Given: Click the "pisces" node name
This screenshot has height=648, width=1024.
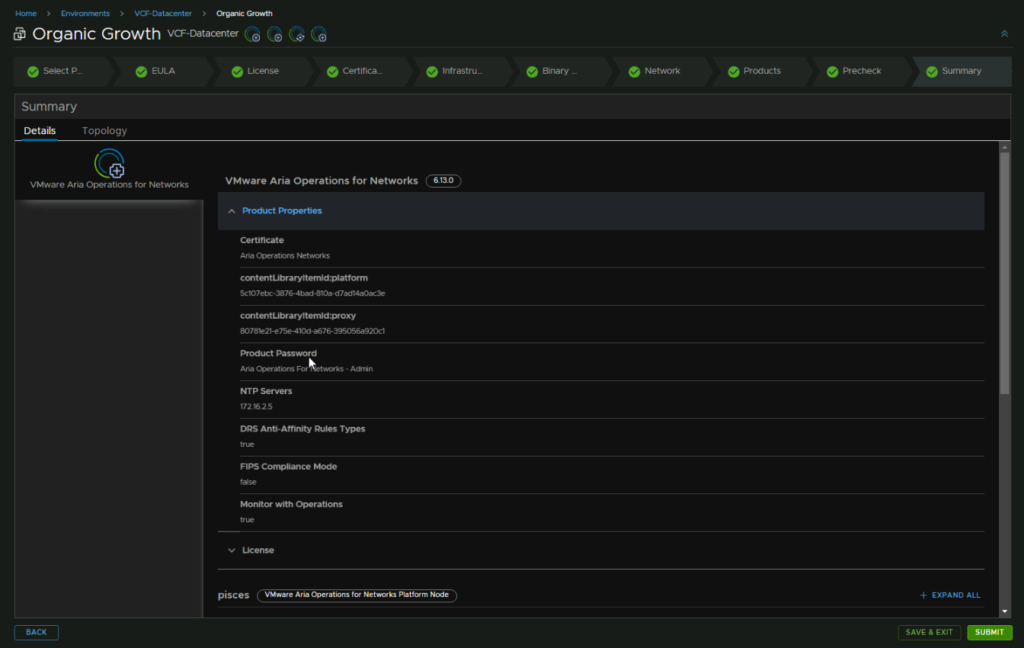Looking at the screenshot, I should (x=233, y=595).
